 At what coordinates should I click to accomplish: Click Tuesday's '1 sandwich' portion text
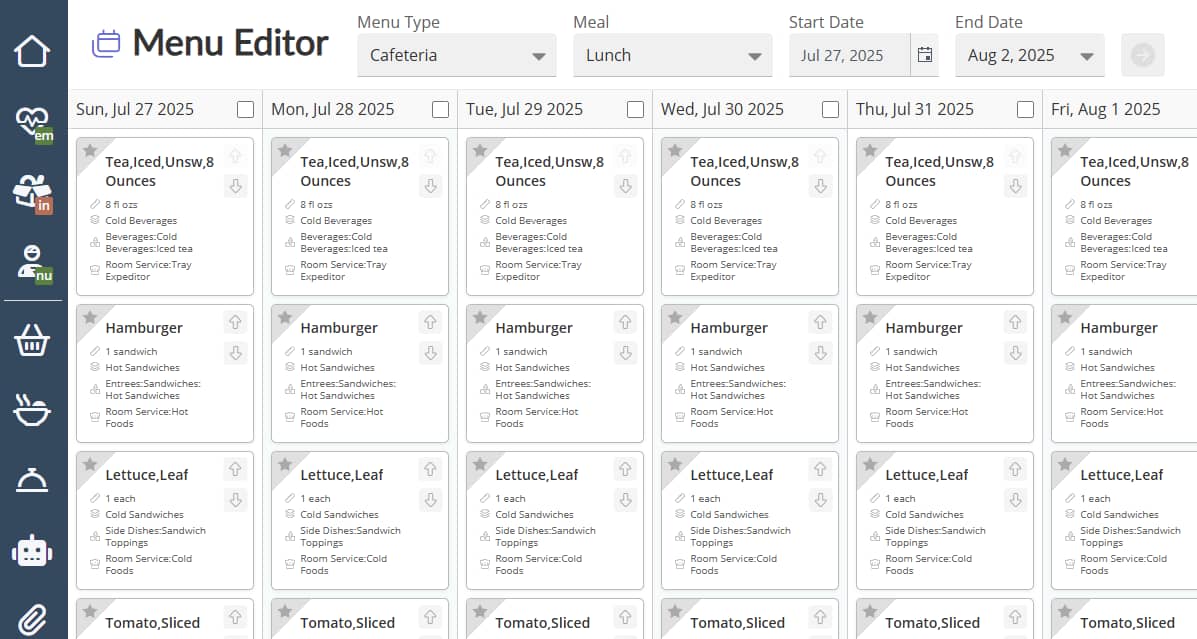pos(521,352)
